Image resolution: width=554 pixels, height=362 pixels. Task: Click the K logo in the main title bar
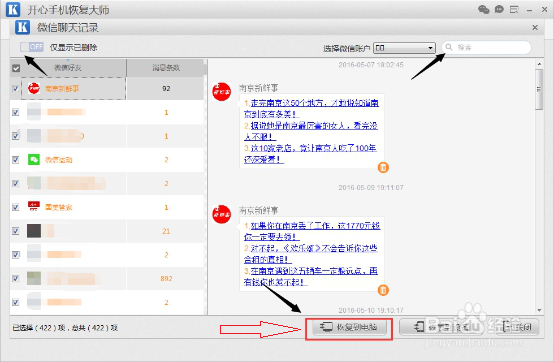13,9
